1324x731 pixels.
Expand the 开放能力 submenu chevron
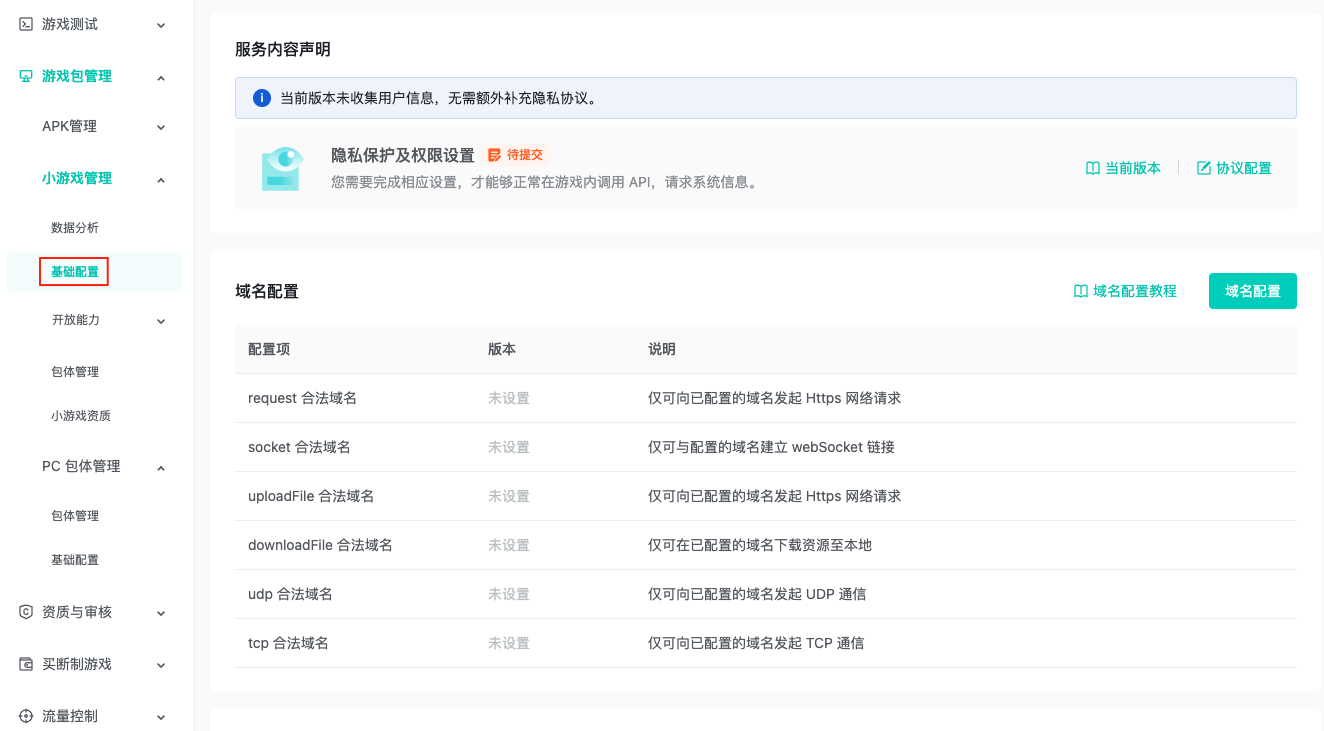click(161, 321)
